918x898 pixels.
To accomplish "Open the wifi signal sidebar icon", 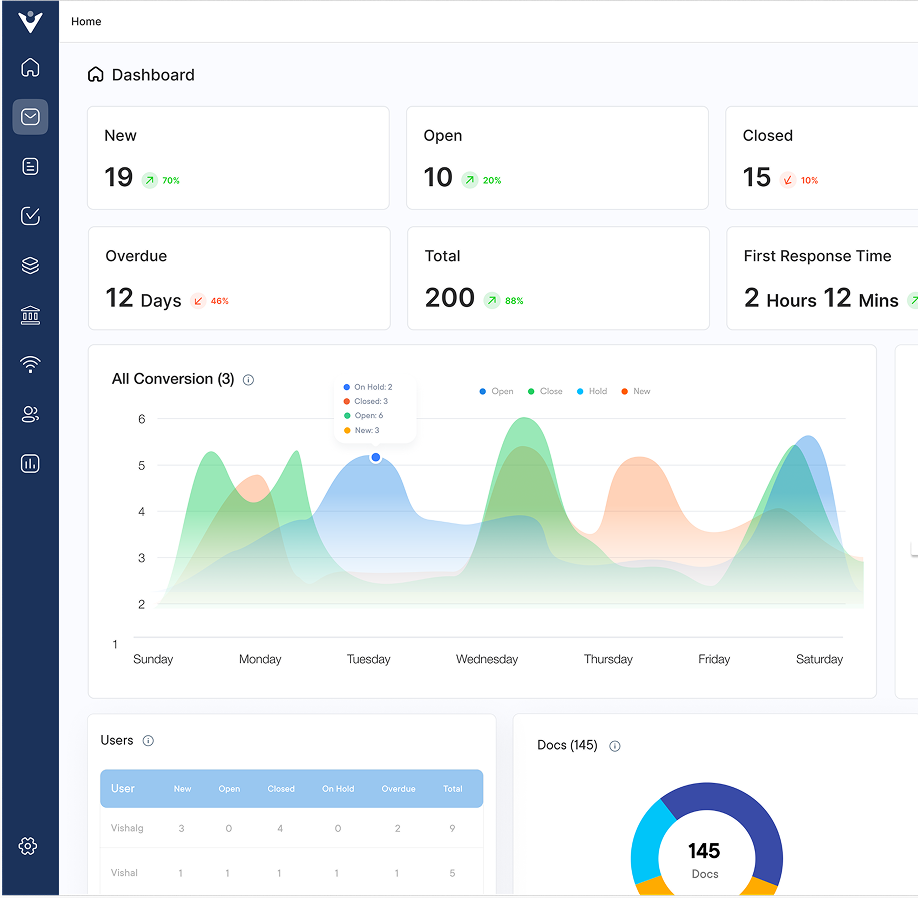I will tap(30, 364).
